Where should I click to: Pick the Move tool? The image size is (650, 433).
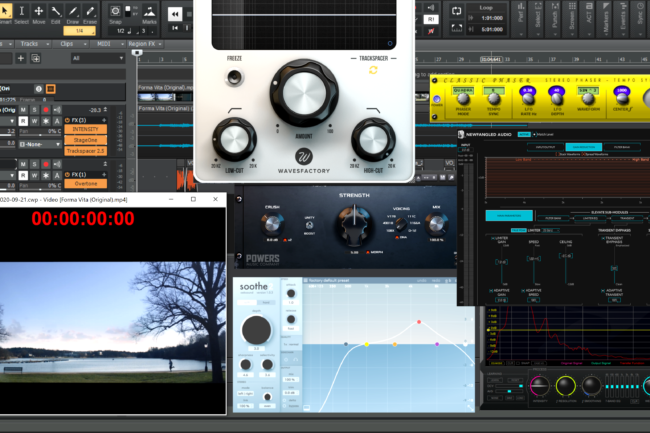click(39, 12)
